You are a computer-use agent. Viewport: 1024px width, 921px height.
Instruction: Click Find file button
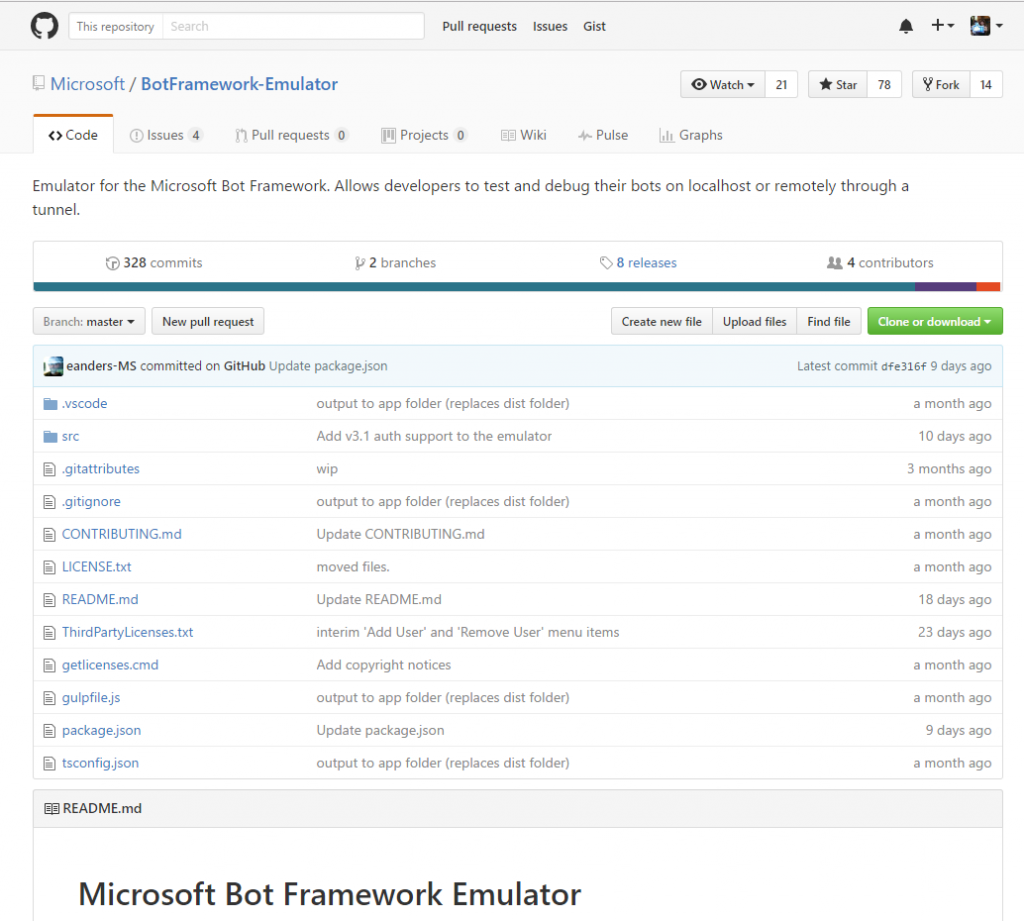click(829, 321)
